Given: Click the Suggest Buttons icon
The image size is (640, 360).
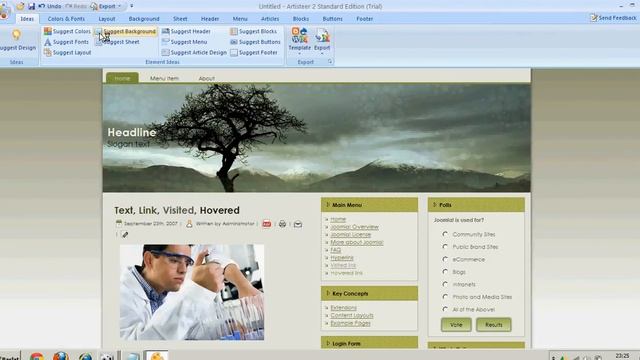Looking at the screenshot, I should click(233, 42).
